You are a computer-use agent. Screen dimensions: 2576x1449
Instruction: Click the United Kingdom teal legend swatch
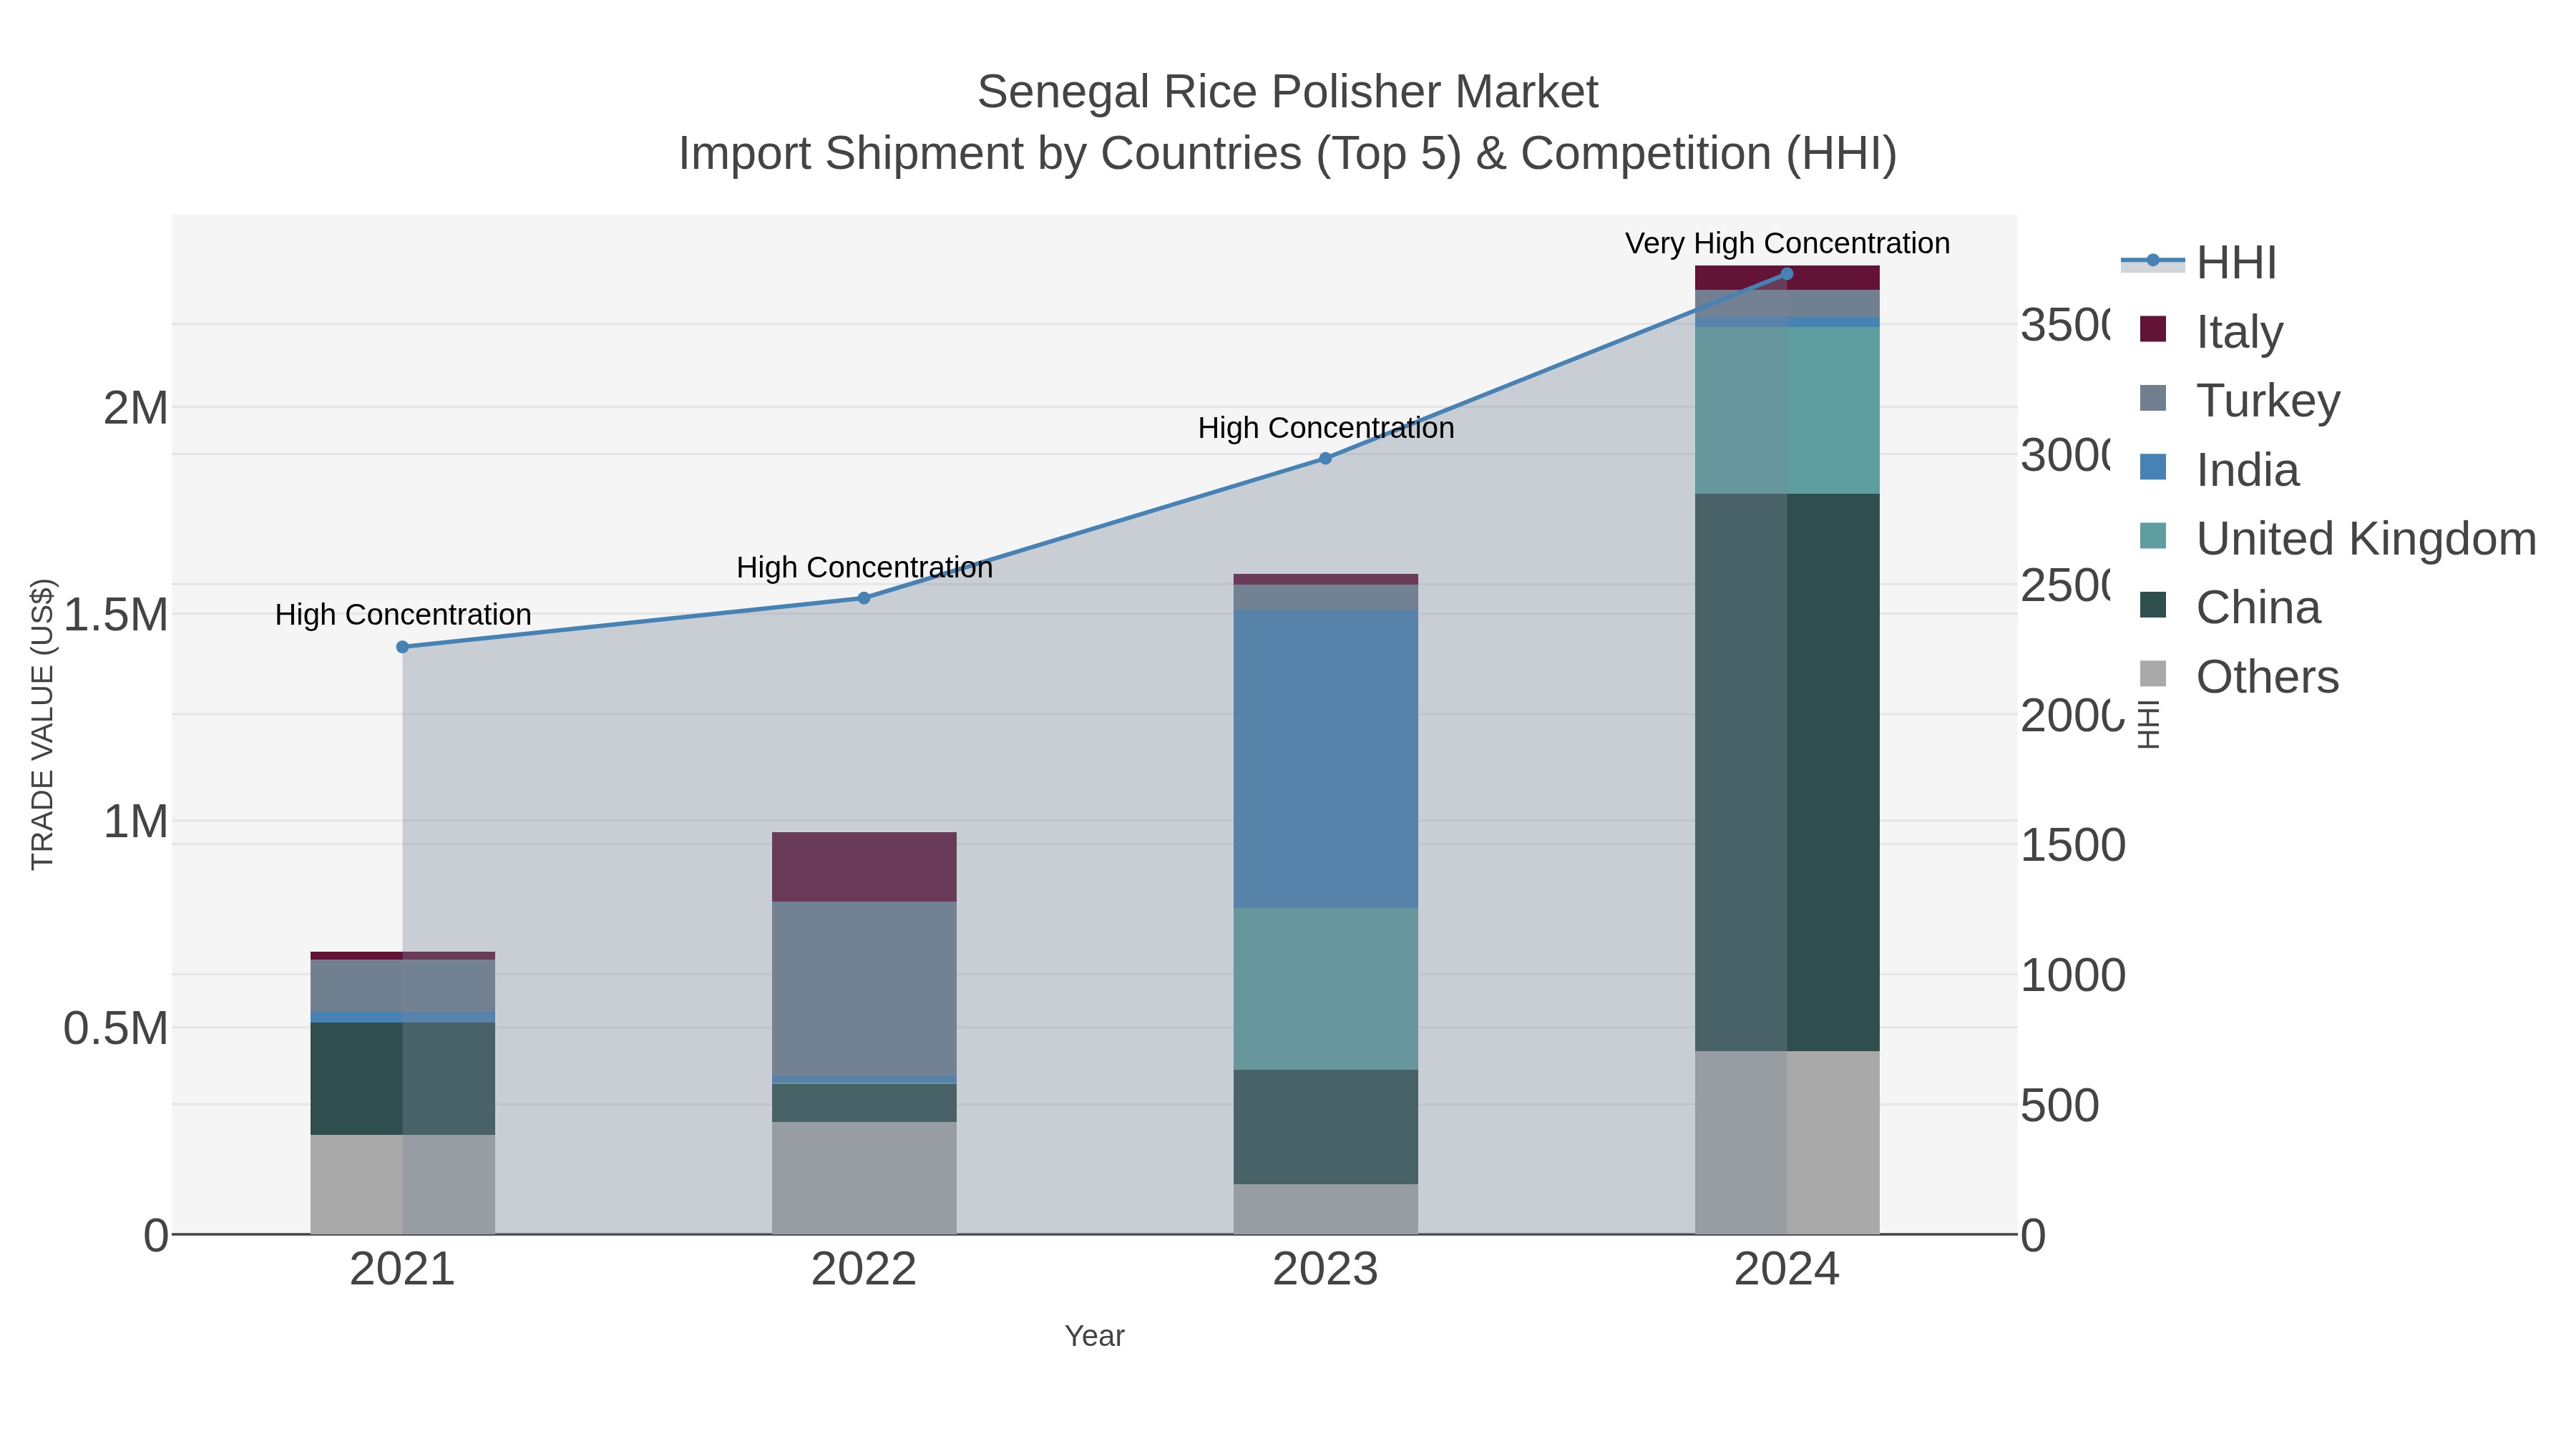tap(2153, 536)
